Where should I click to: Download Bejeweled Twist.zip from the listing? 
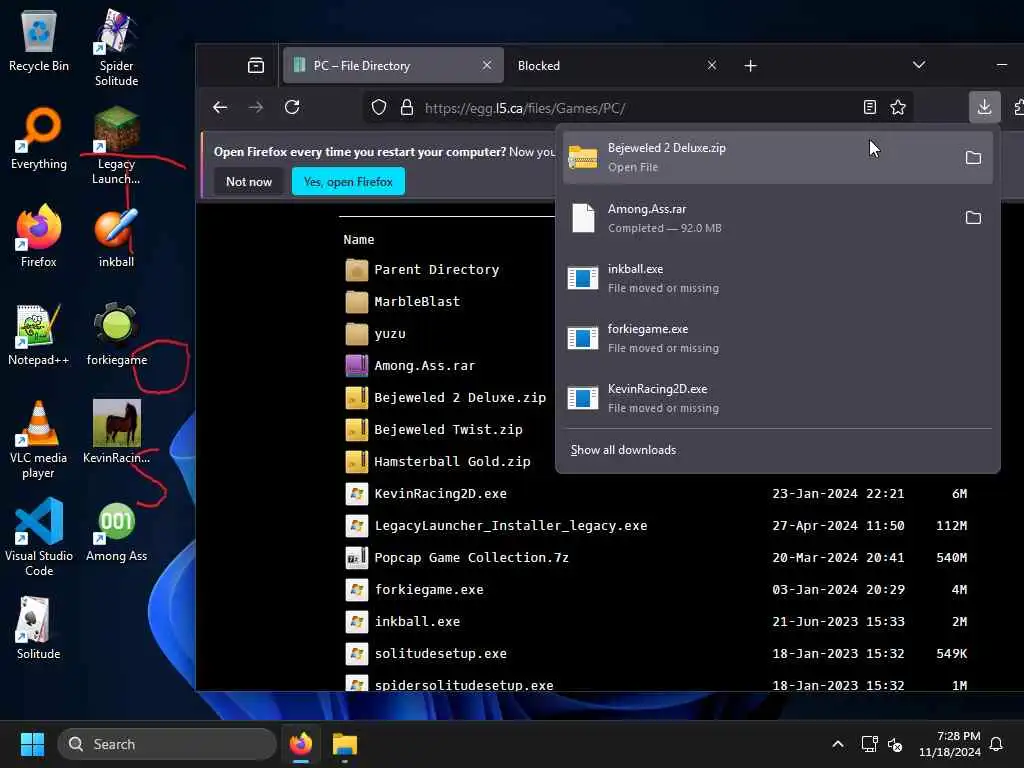tap(448, 430)
